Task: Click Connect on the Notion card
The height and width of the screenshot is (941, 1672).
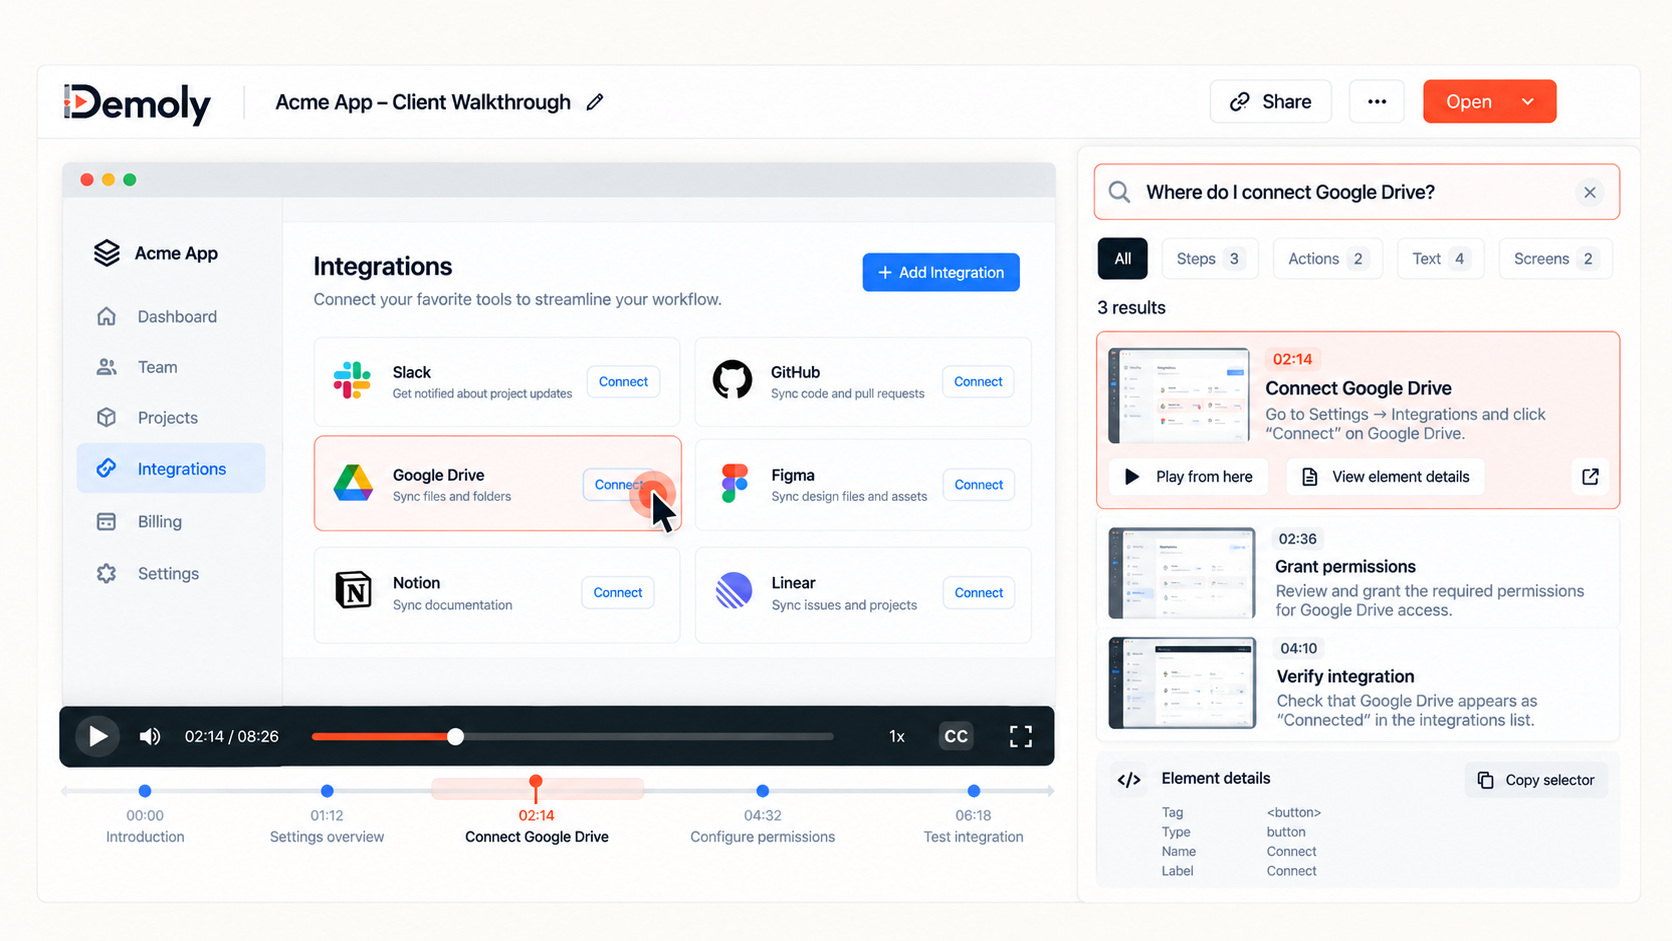Action: click(618, 593)
